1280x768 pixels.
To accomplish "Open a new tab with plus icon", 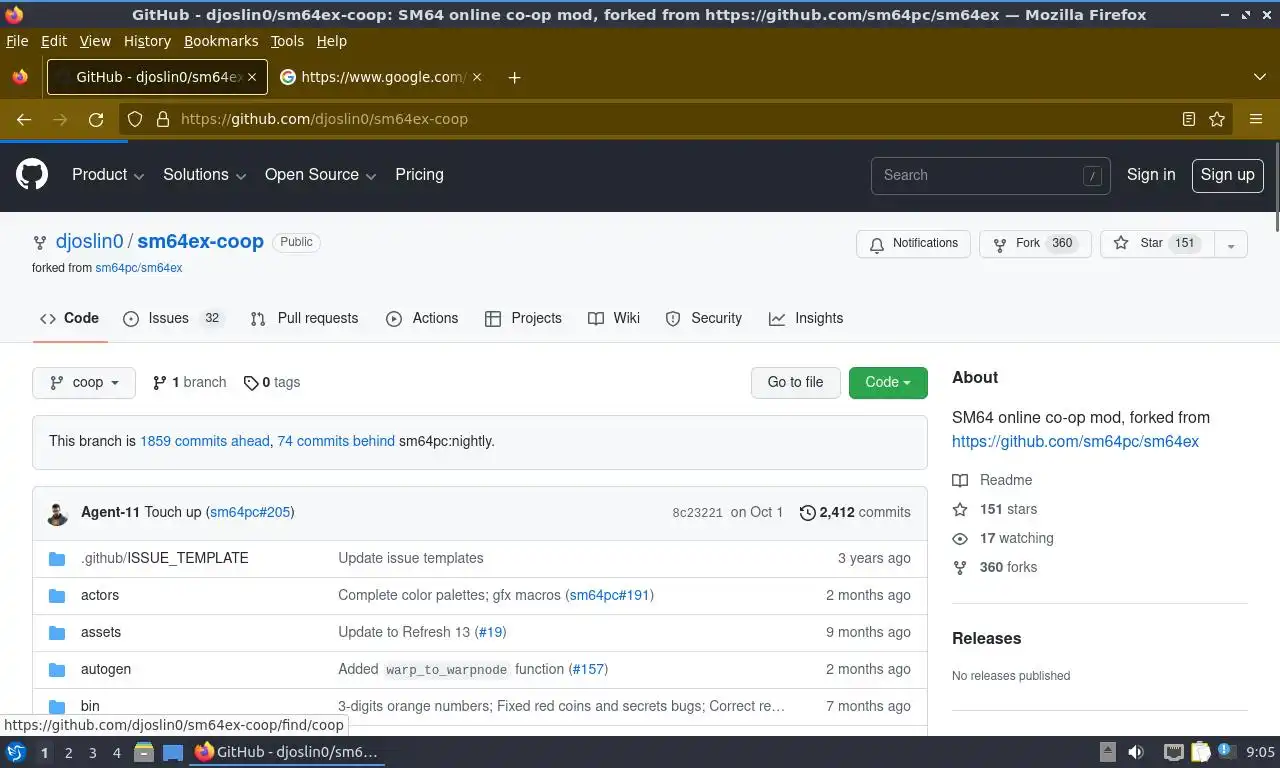I will [x=514, y=77].
